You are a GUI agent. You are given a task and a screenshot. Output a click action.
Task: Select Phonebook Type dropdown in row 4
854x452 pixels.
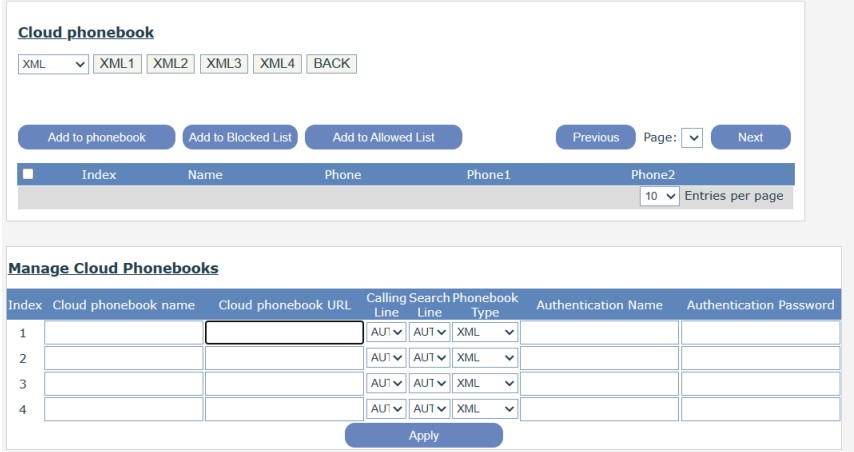point(485,409)
